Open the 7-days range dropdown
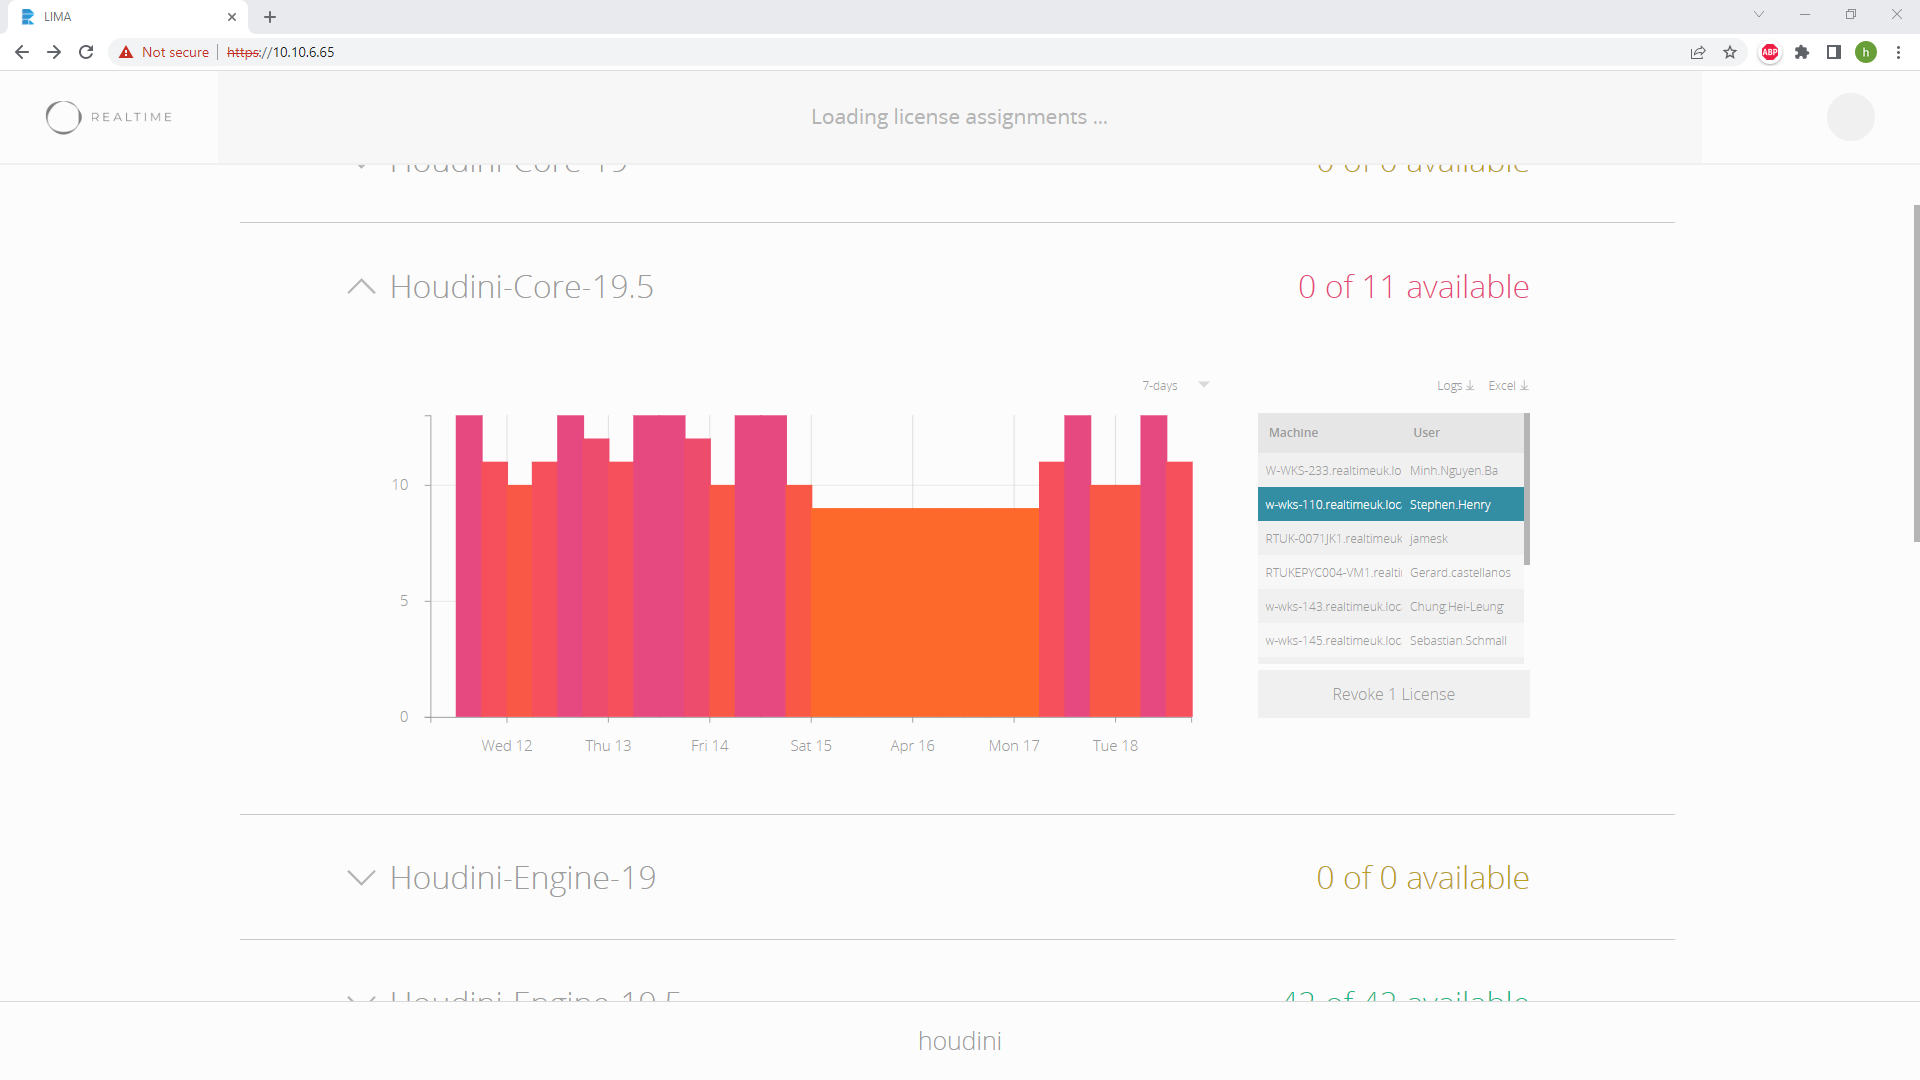The image size is (1920, 1080). click(x=1175, y=385)
